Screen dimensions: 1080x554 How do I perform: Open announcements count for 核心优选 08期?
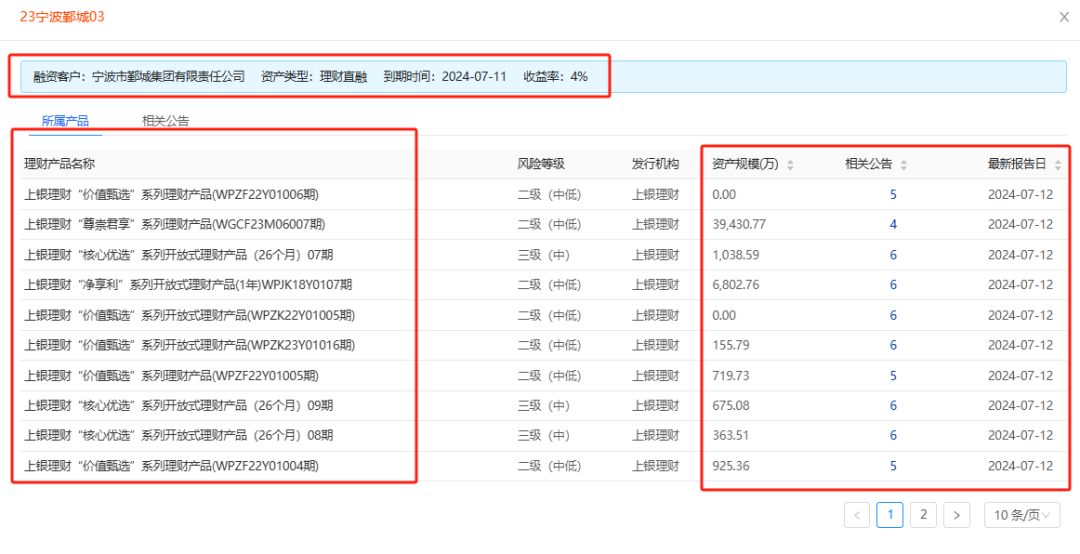click(x=893, y=436)
